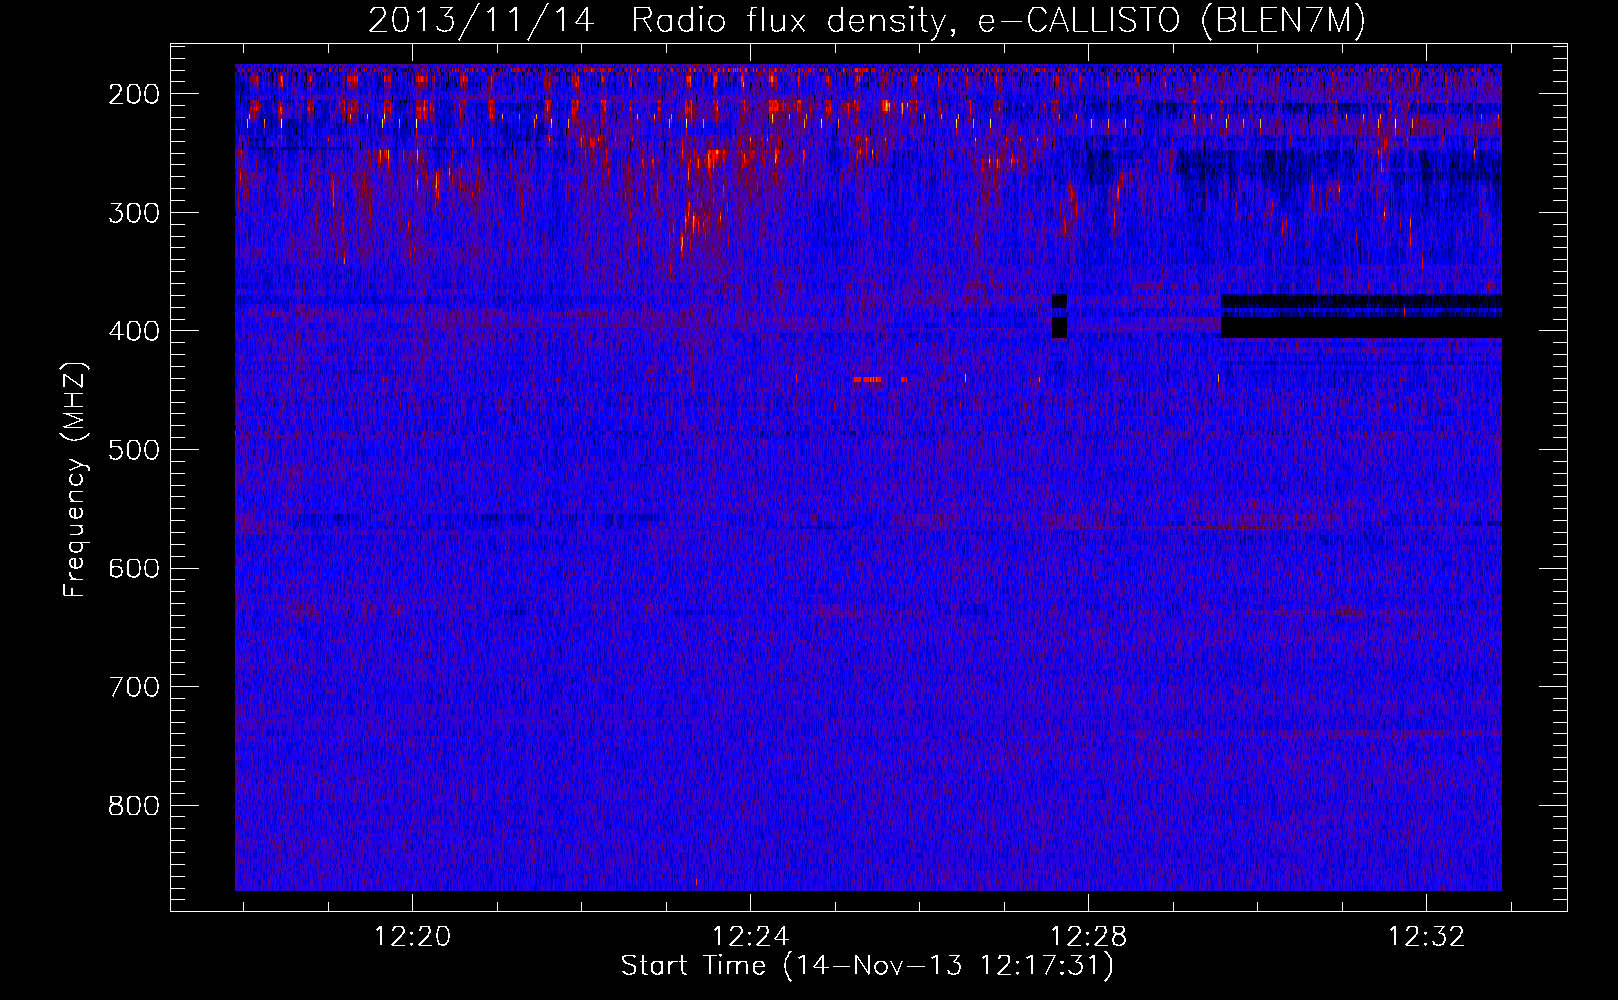The image size is (1618, 1000).
Task: Click the small black data-gap block near 12:28
Action: 1060,327
